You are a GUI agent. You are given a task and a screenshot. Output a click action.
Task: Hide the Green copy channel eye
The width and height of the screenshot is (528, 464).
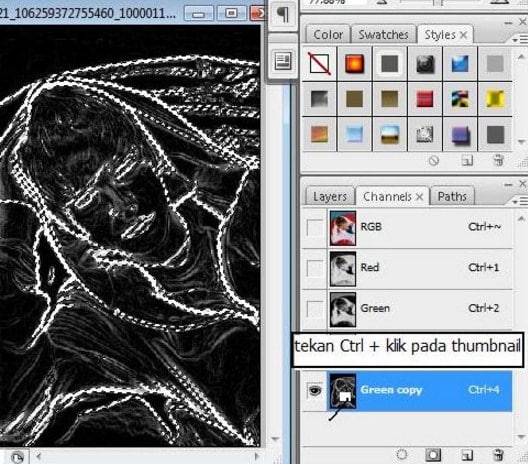click(x=315, y=390)
